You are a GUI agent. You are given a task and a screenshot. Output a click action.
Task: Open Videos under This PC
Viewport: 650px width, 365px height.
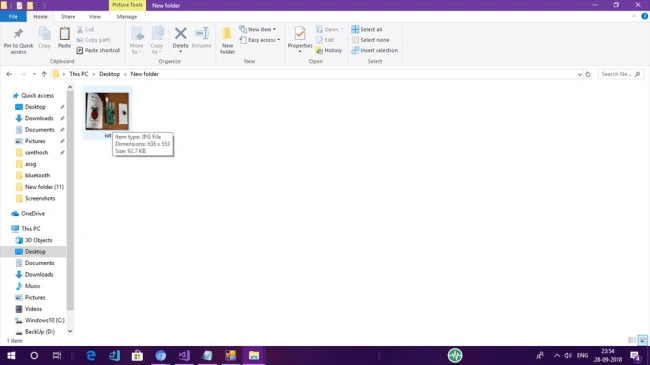click(x=33, y=309)
